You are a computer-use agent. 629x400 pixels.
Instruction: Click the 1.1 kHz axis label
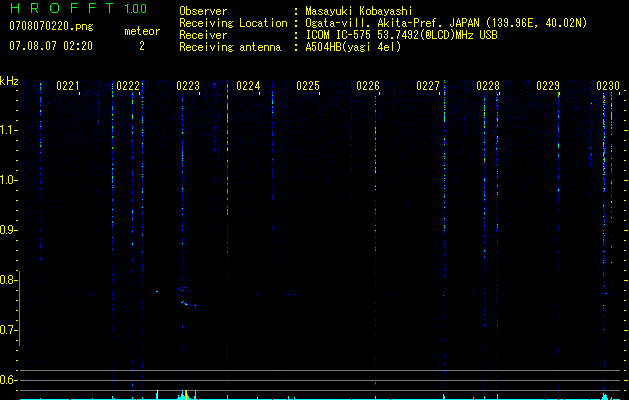coord(9,130)
